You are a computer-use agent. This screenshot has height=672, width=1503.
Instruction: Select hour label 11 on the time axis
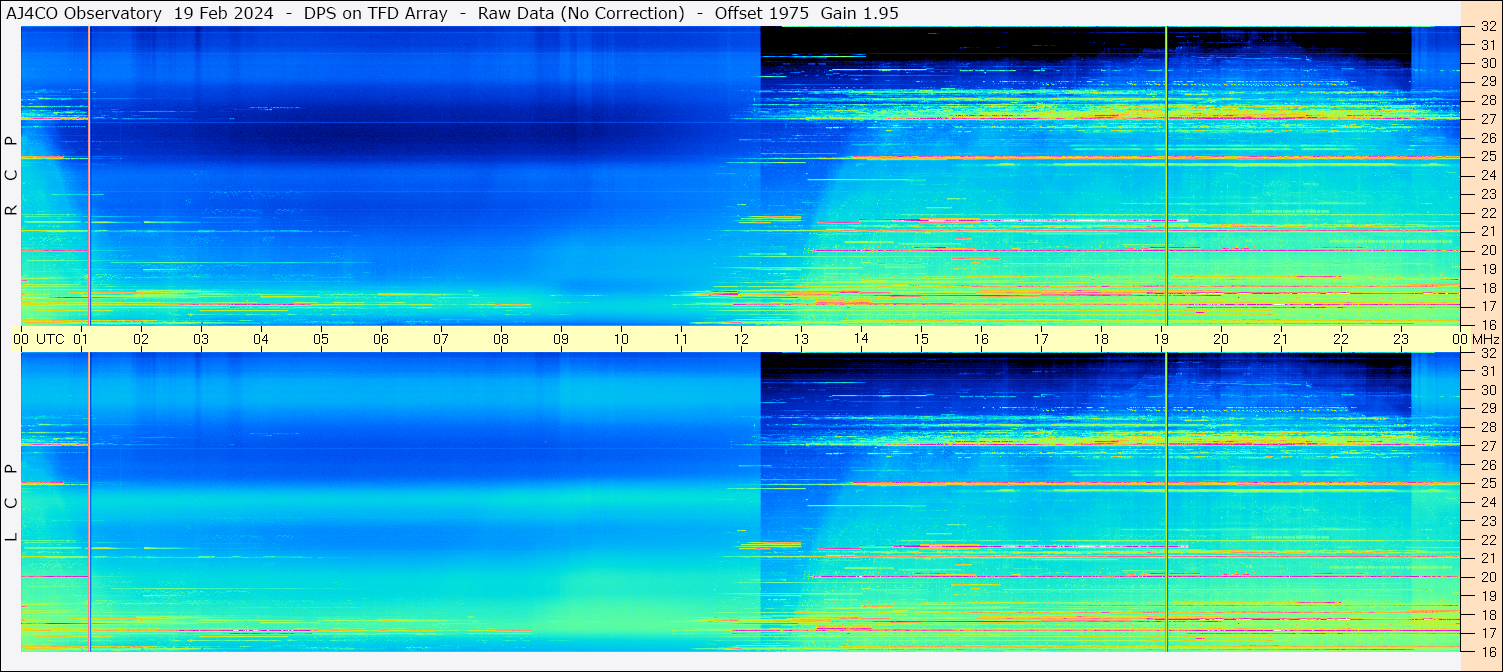pyautogui.click(x=681, y=339)
